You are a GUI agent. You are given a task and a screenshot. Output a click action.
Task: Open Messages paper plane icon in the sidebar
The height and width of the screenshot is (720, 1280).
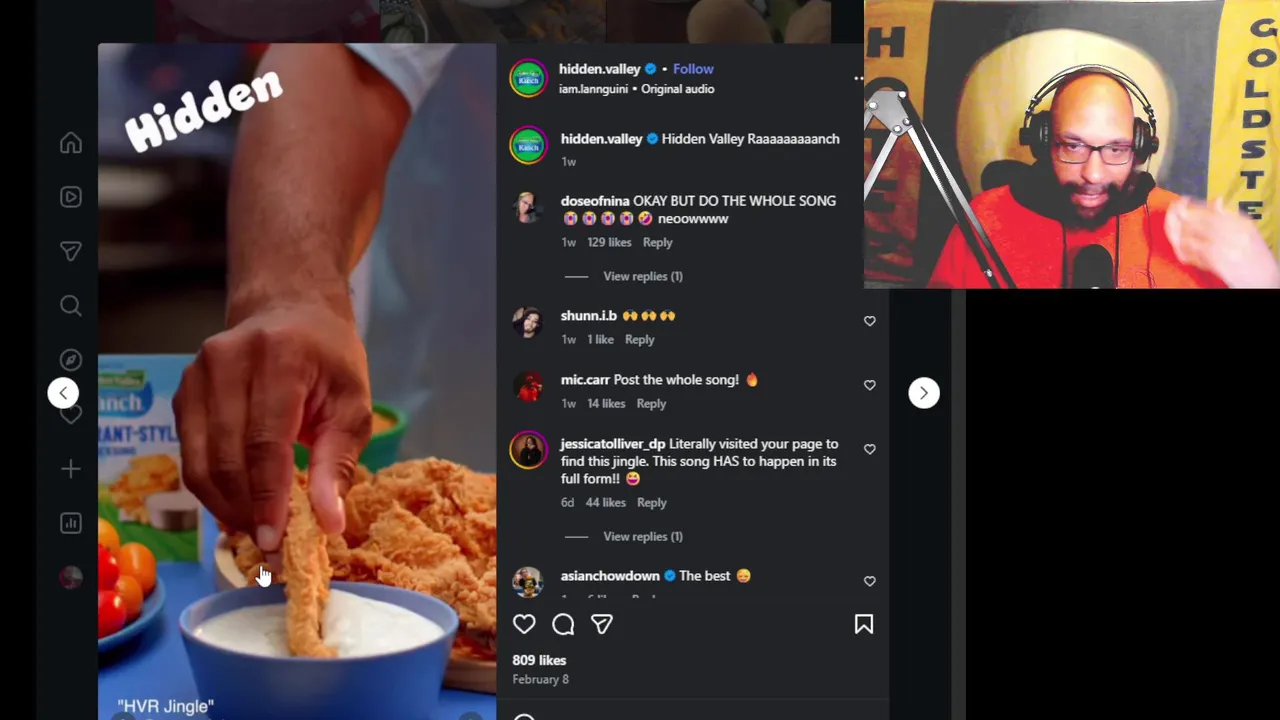pos(70,251)
